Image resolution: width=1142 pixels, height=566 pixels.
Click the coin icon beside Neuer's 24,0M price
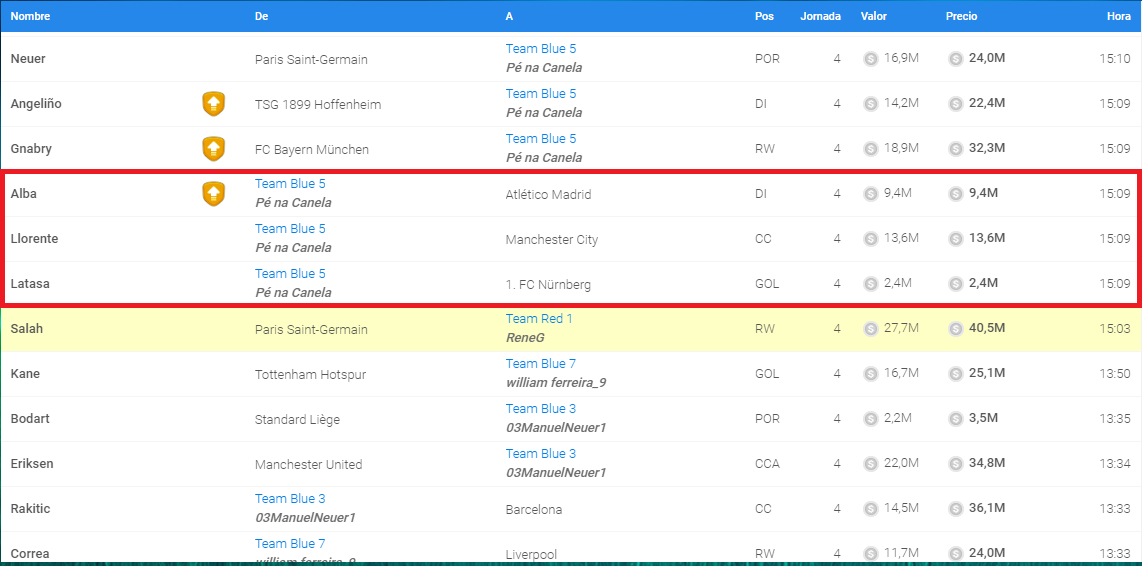click(956, 59)
